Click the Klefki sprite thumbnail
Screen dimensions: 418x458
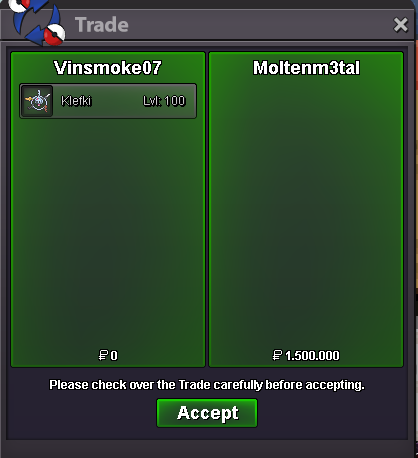click(37, 101)
